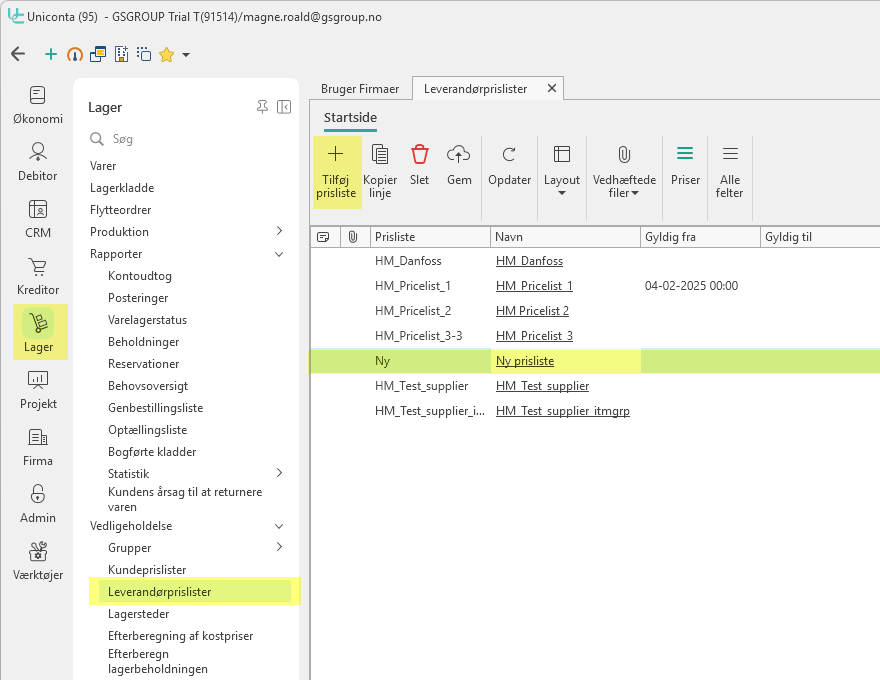Pin the Lager menu panel

[262, 107]
